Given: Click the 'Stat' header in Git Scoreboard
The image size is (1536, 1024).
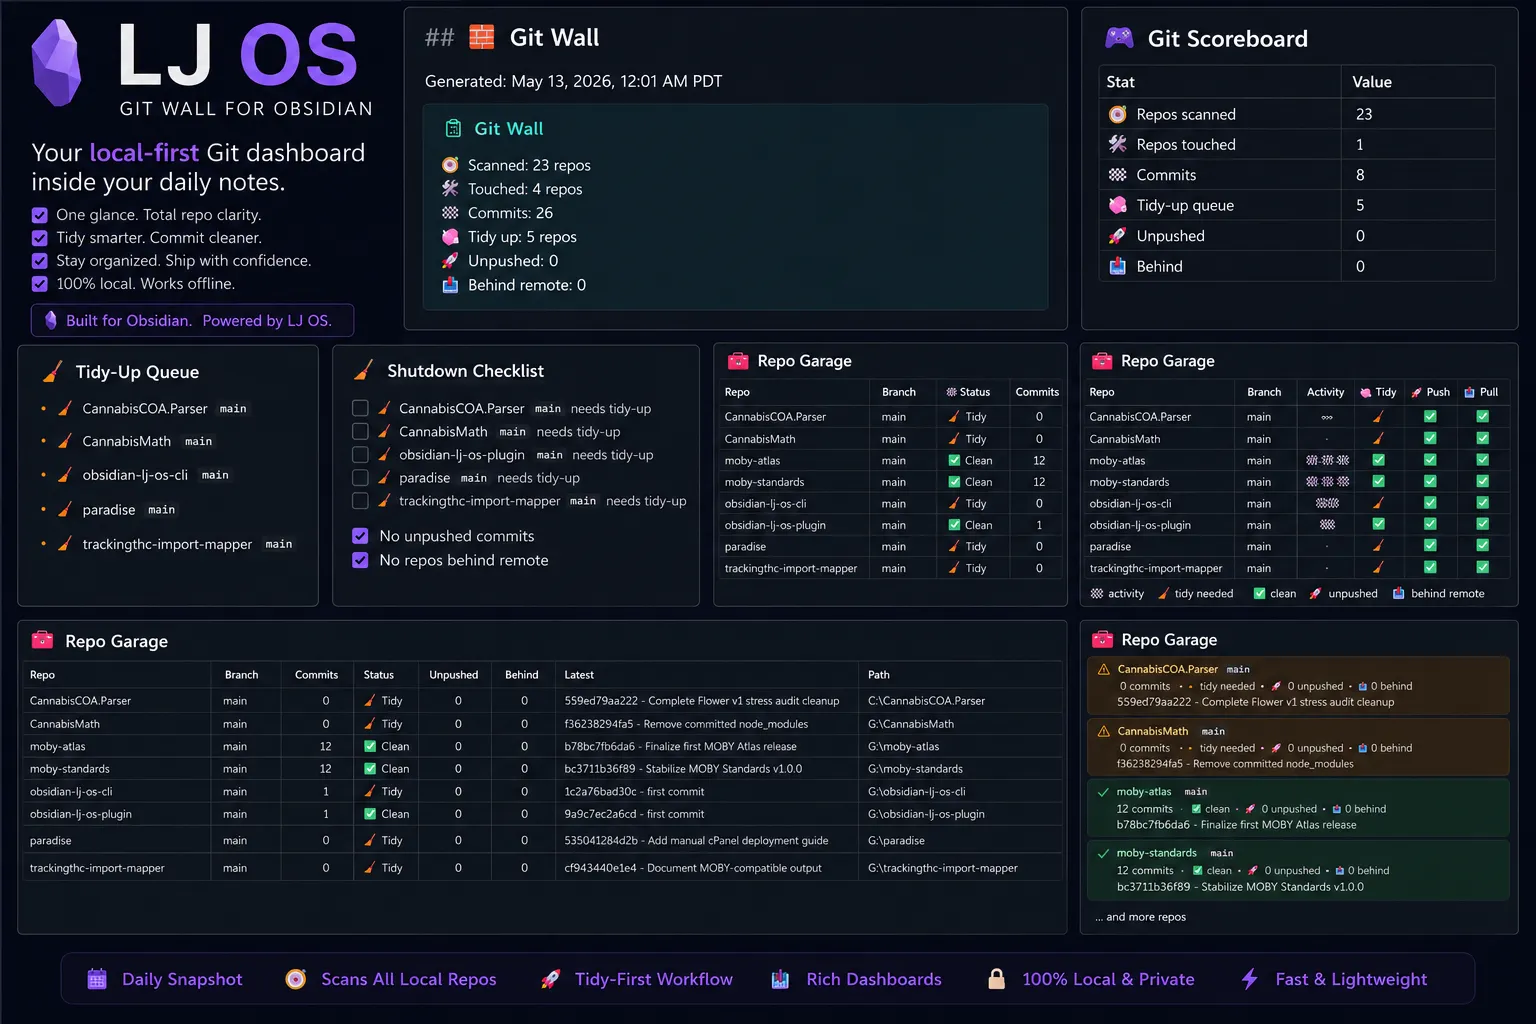Looking at the screenshot, I should point(1120,82).
